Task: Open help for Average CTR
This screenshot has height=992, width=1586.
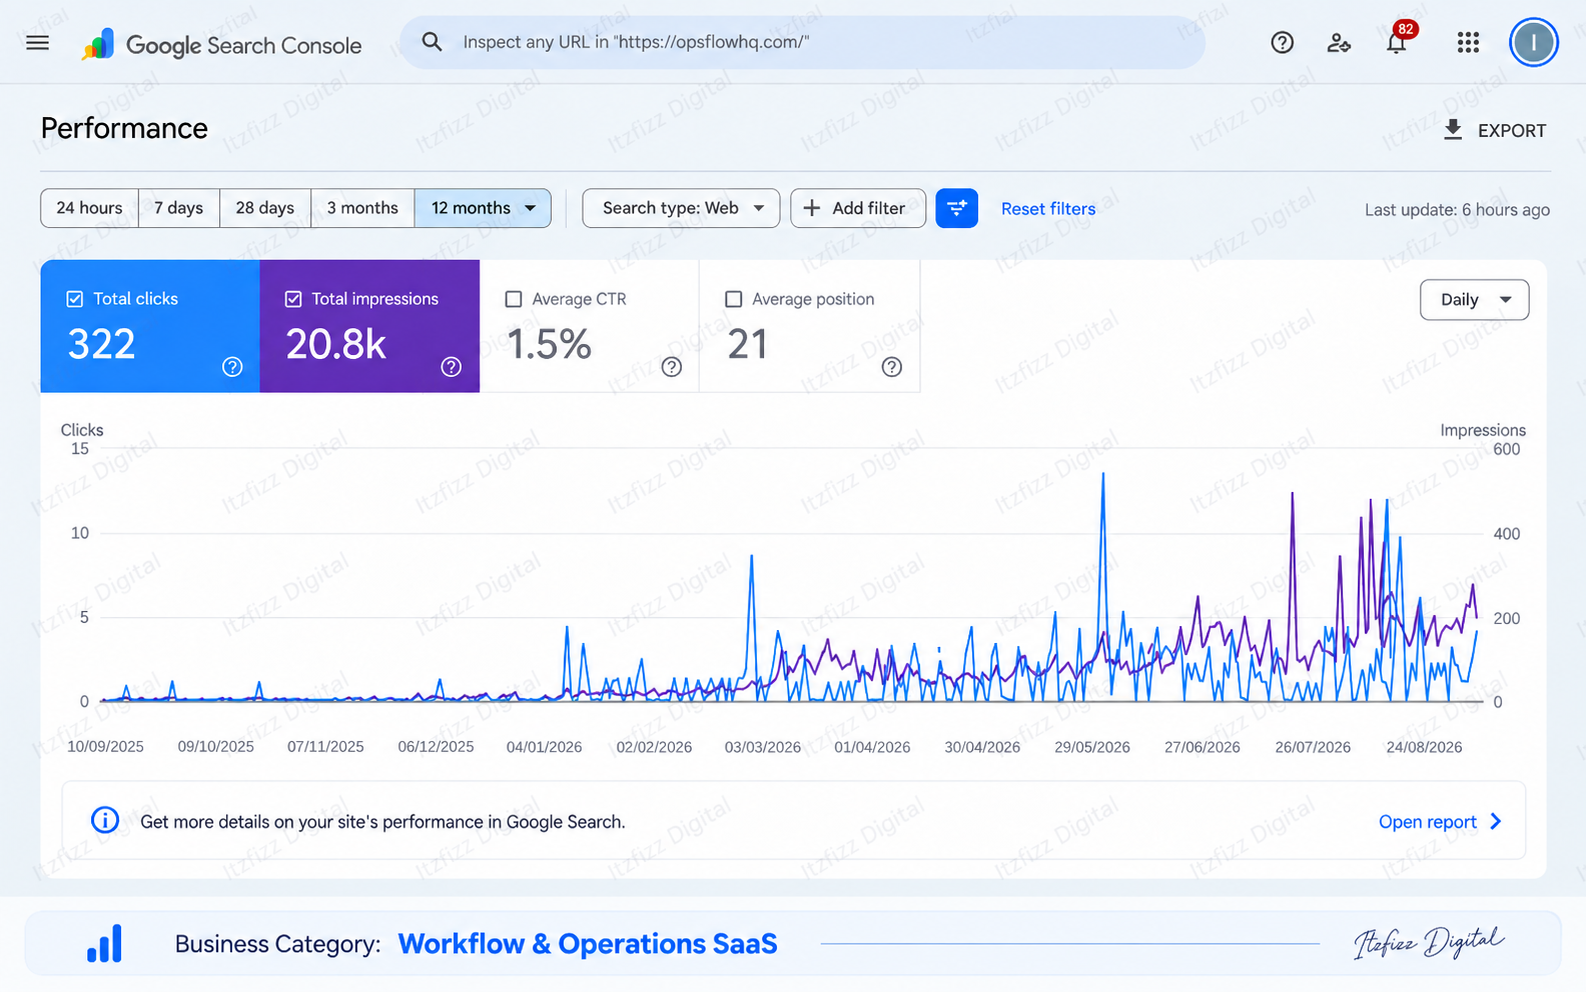Action: [672, 367]
